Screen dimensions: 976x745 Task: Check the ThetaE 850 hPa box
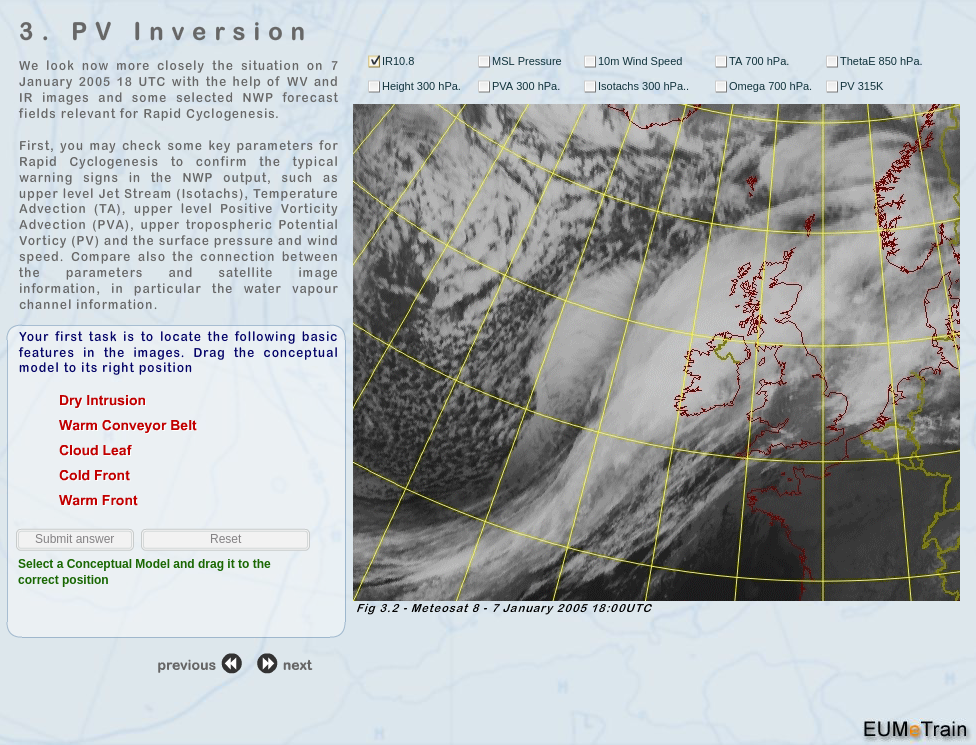point(832,61)
